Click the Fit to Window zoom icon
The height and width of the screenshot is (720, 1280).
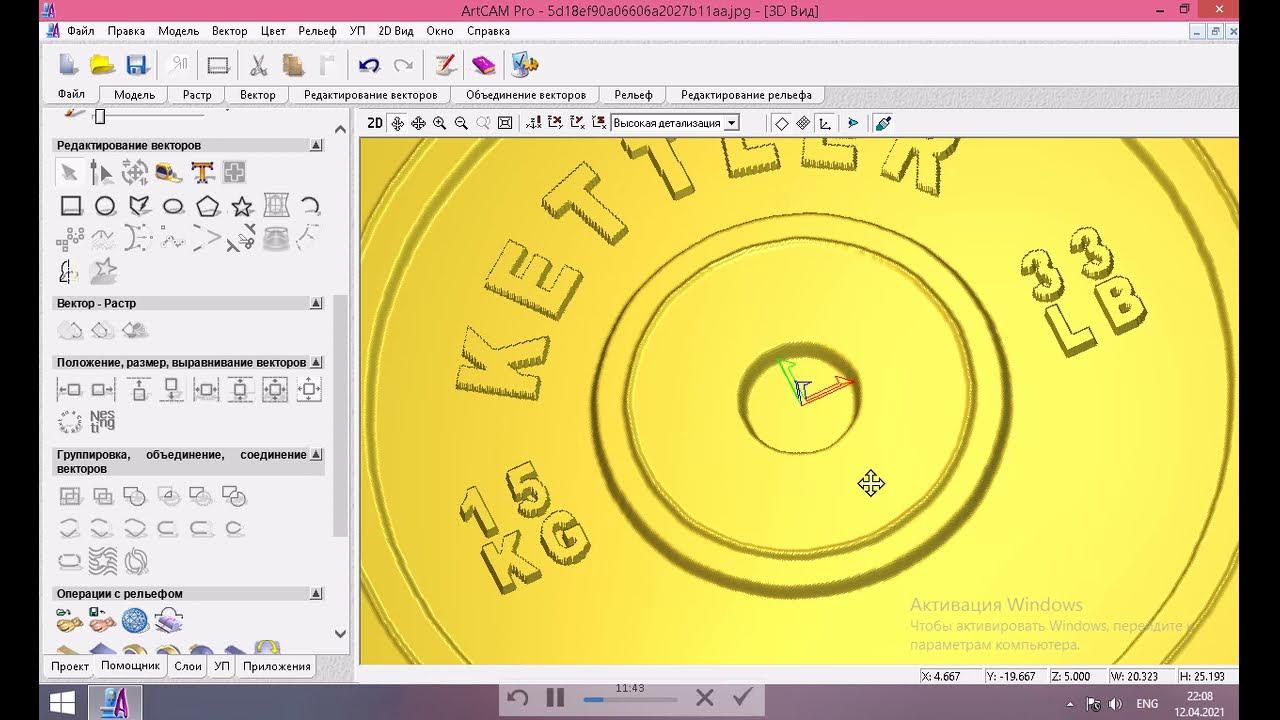[x=505, y=123]
